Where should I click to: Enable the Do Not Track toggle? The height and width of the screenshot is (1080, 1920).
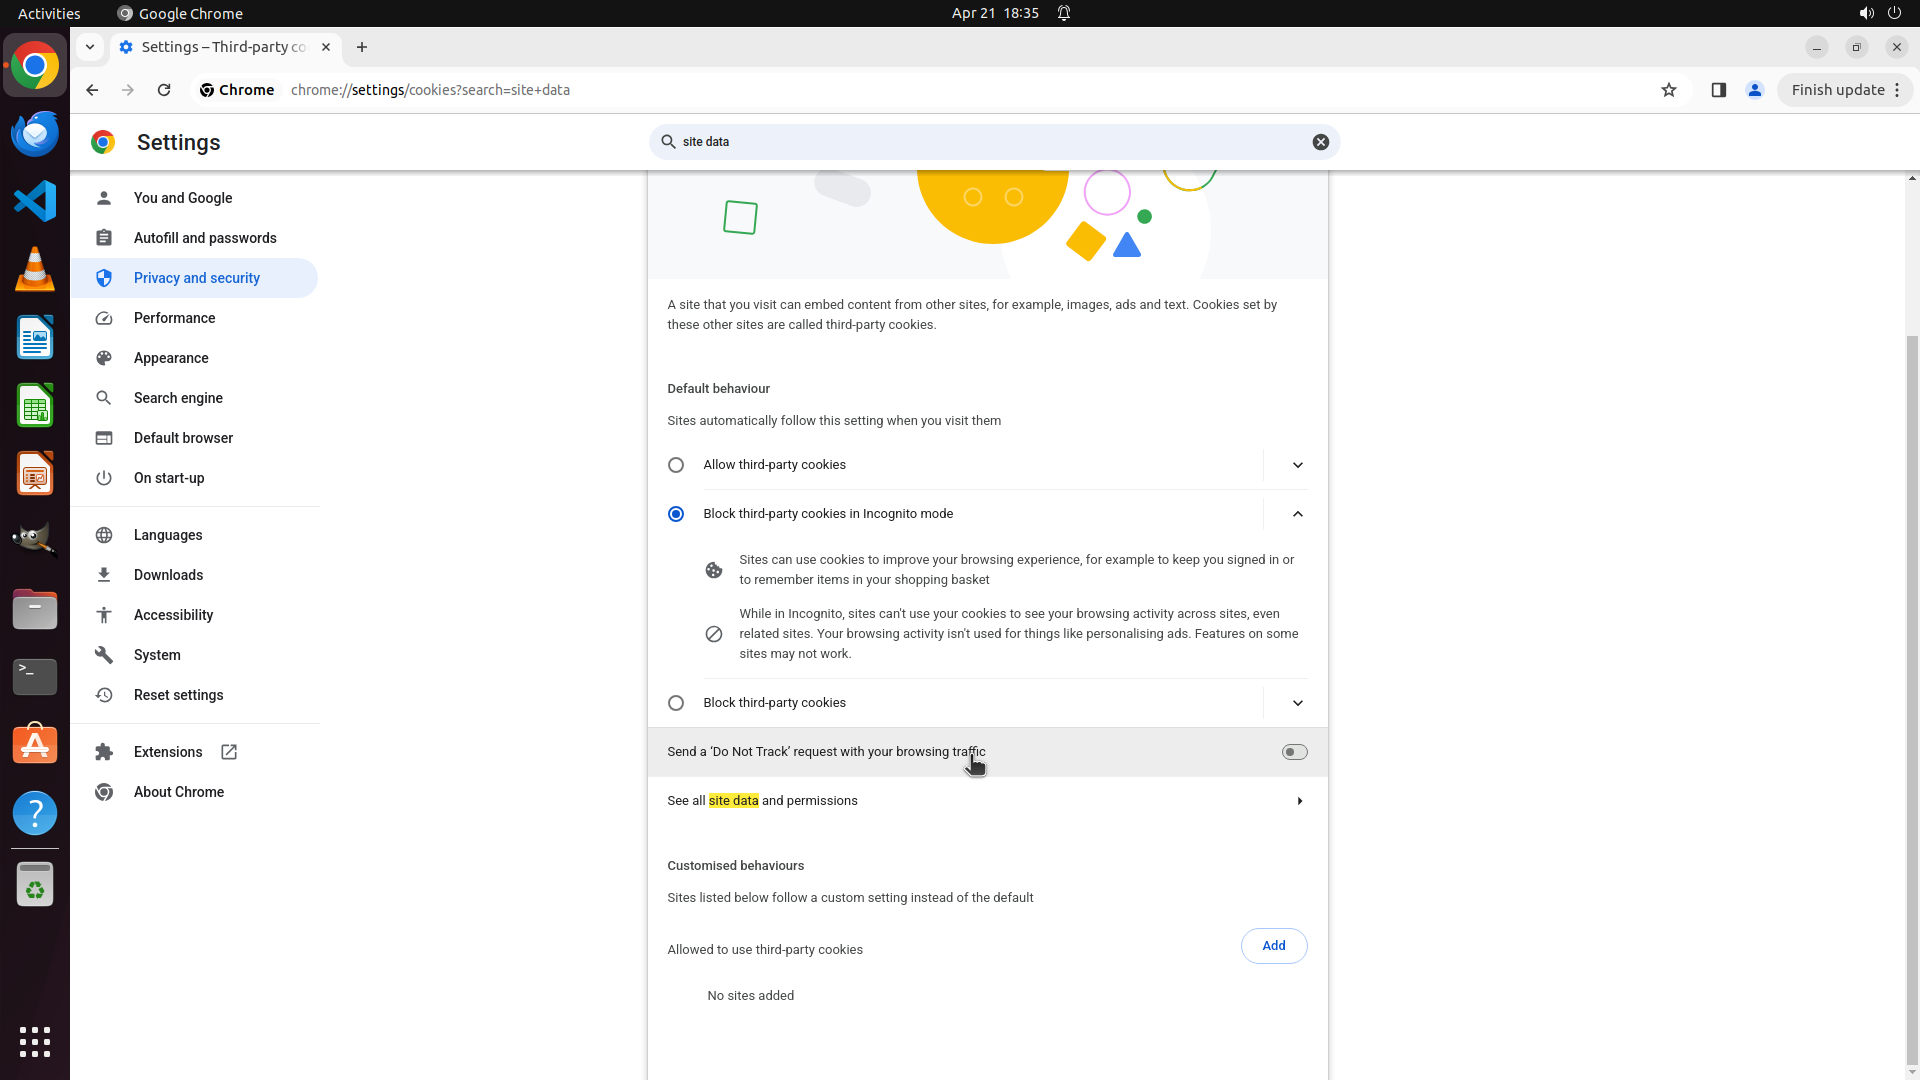coord(1294,752)
